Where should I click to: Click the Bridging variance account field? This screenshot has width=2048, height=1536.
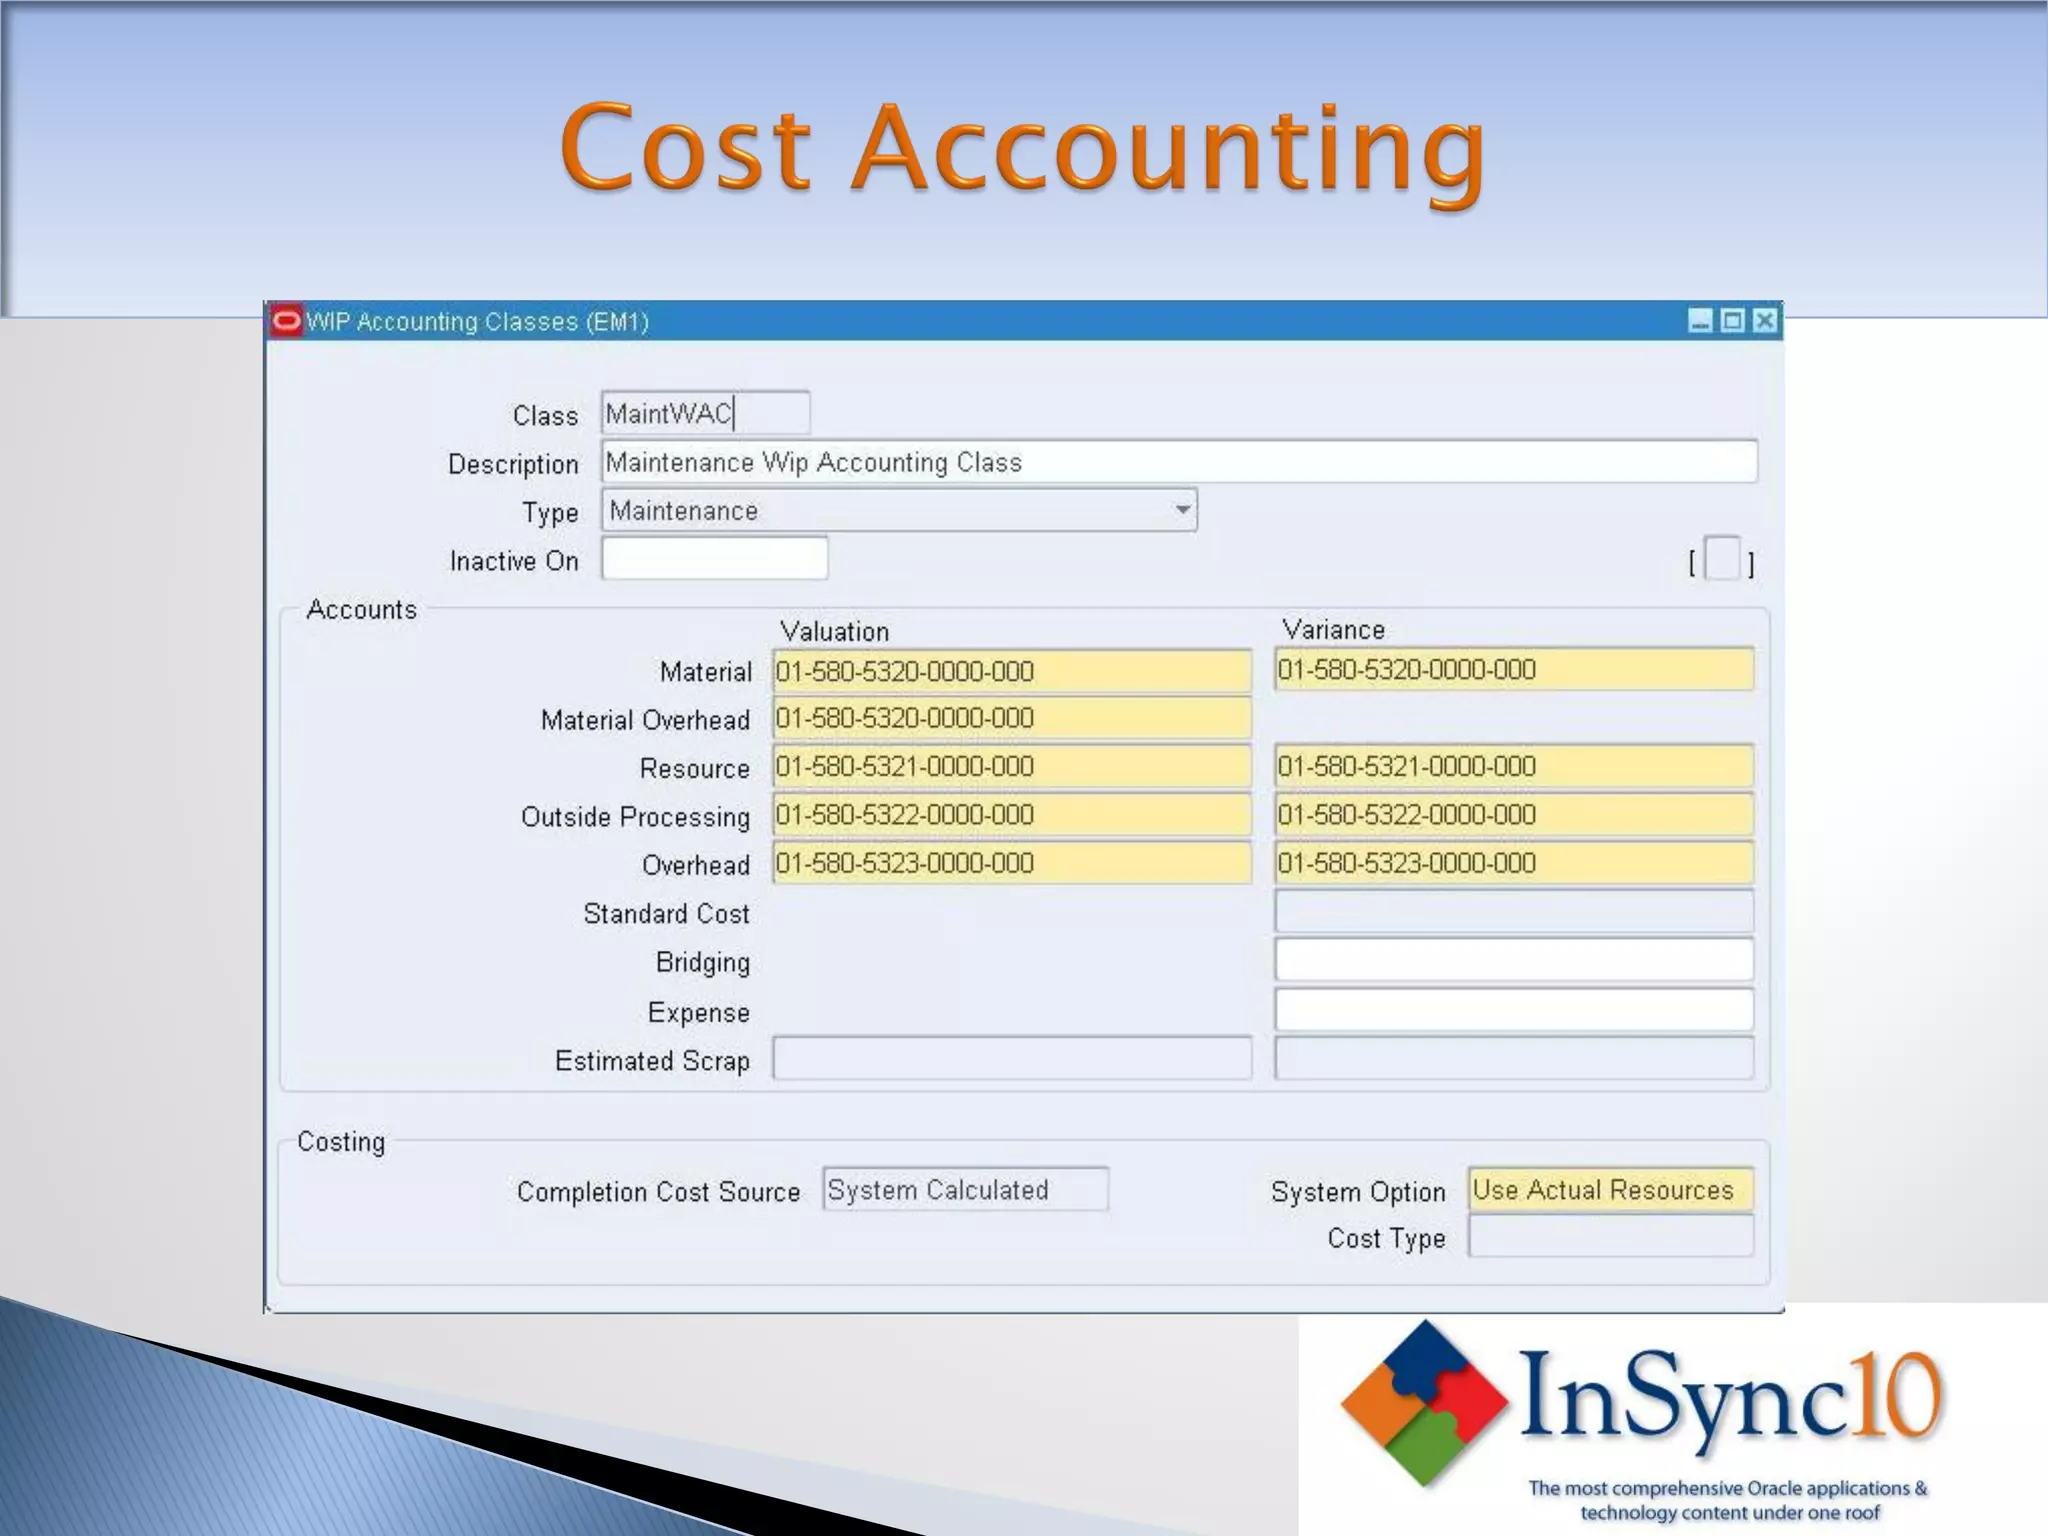coord(1513,960)
